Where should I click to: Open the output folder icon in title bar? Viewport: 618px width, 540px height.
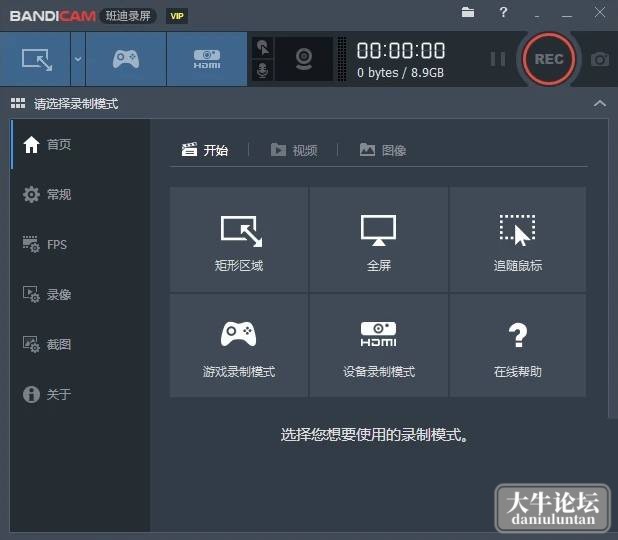point(468,13)
